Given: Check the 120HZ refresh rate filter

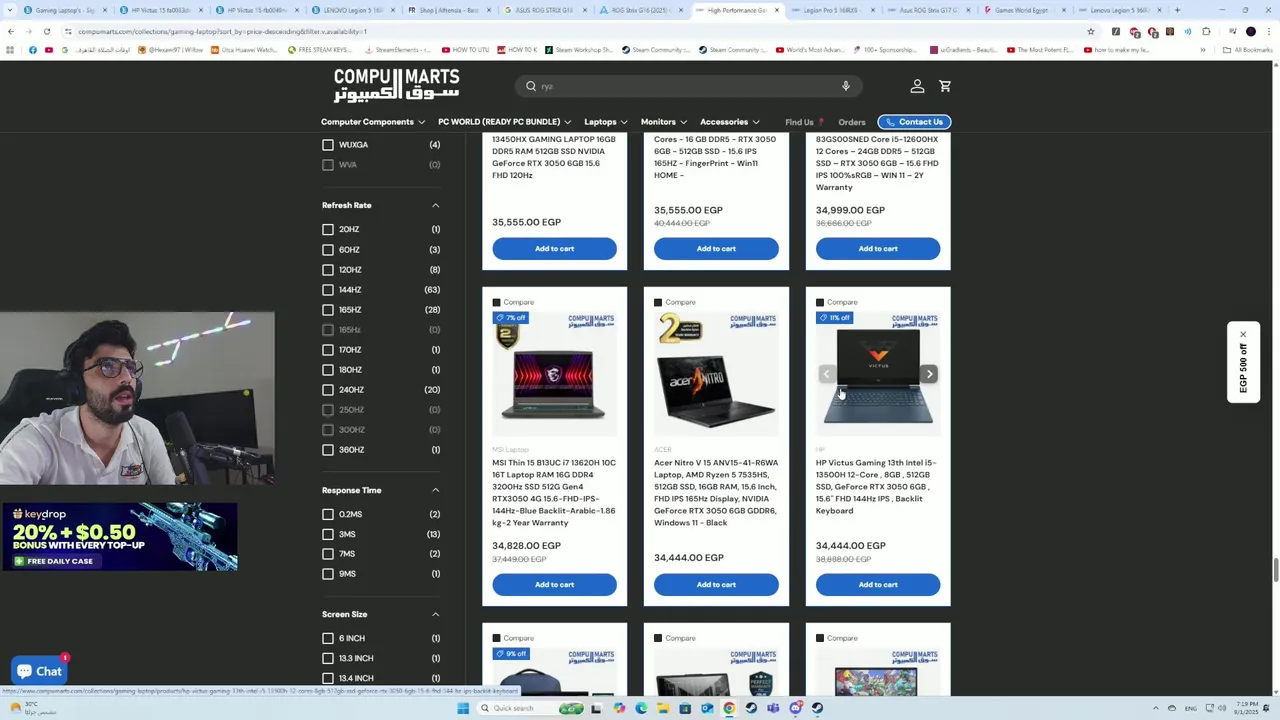Looking at the screenshot, I should click(328, 270).
